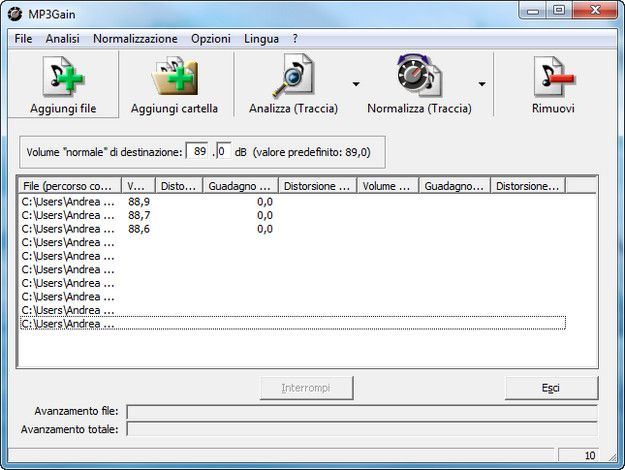Expand the Analizza dropdown arrow
Screen dimensions: 625x470
[355, 84]
